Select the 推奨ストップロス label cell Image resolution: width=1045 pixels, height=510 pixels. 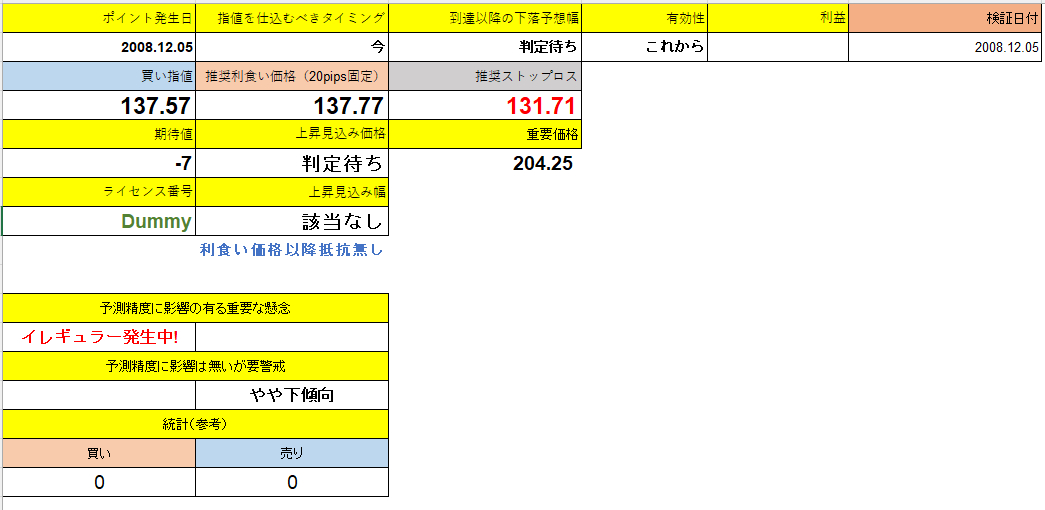tap(485, 76)
